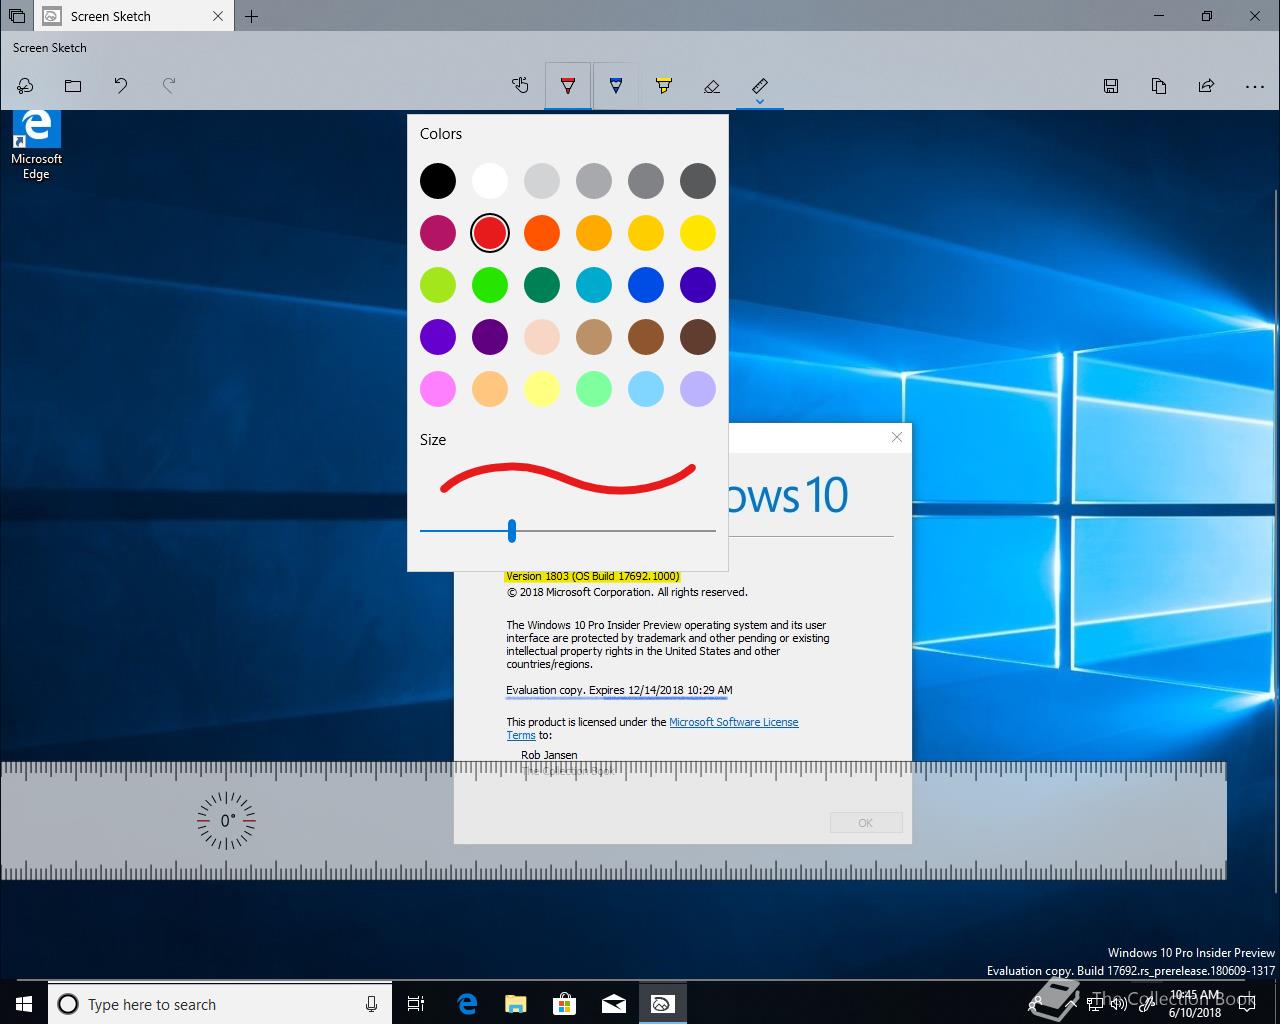Click the Redo arrow icon

click(169, 86)
